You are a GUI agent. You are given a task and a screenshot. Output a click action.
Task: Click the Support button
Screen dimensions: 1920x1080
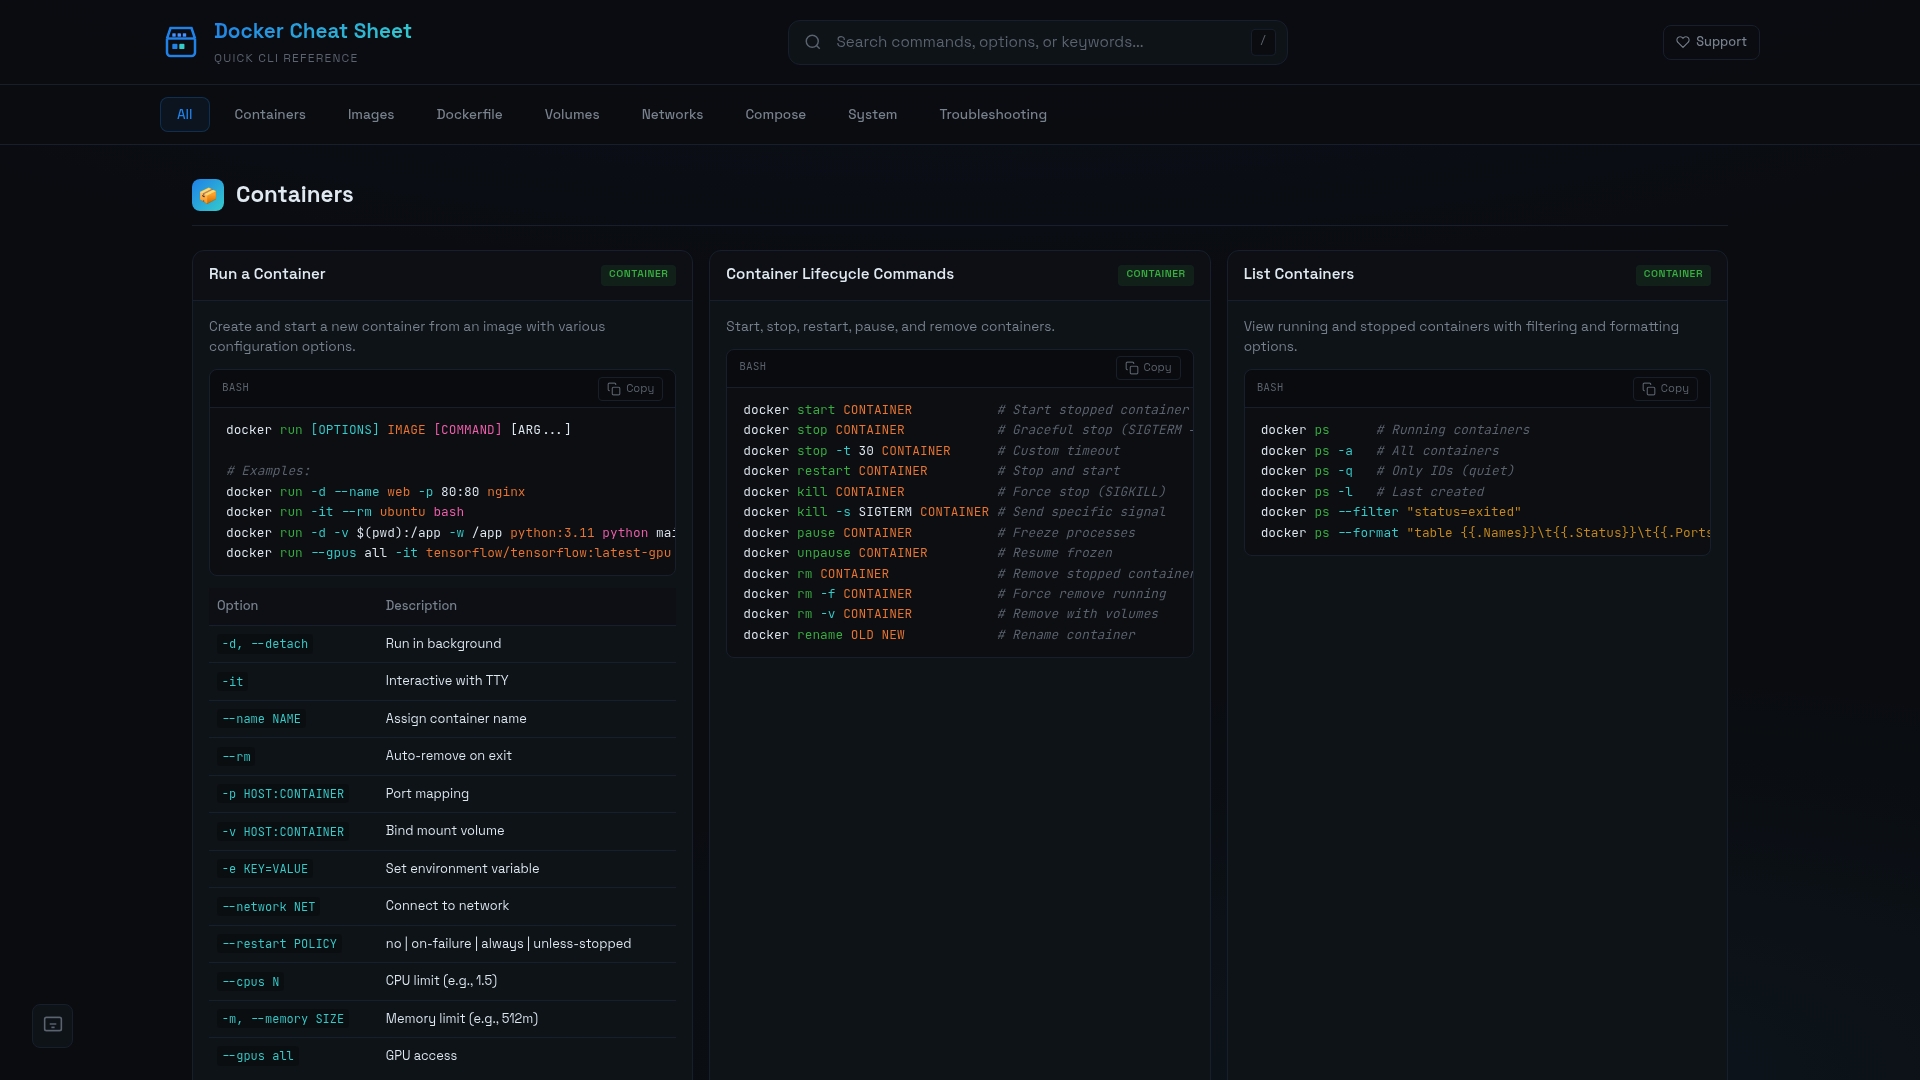(1711, 42)
